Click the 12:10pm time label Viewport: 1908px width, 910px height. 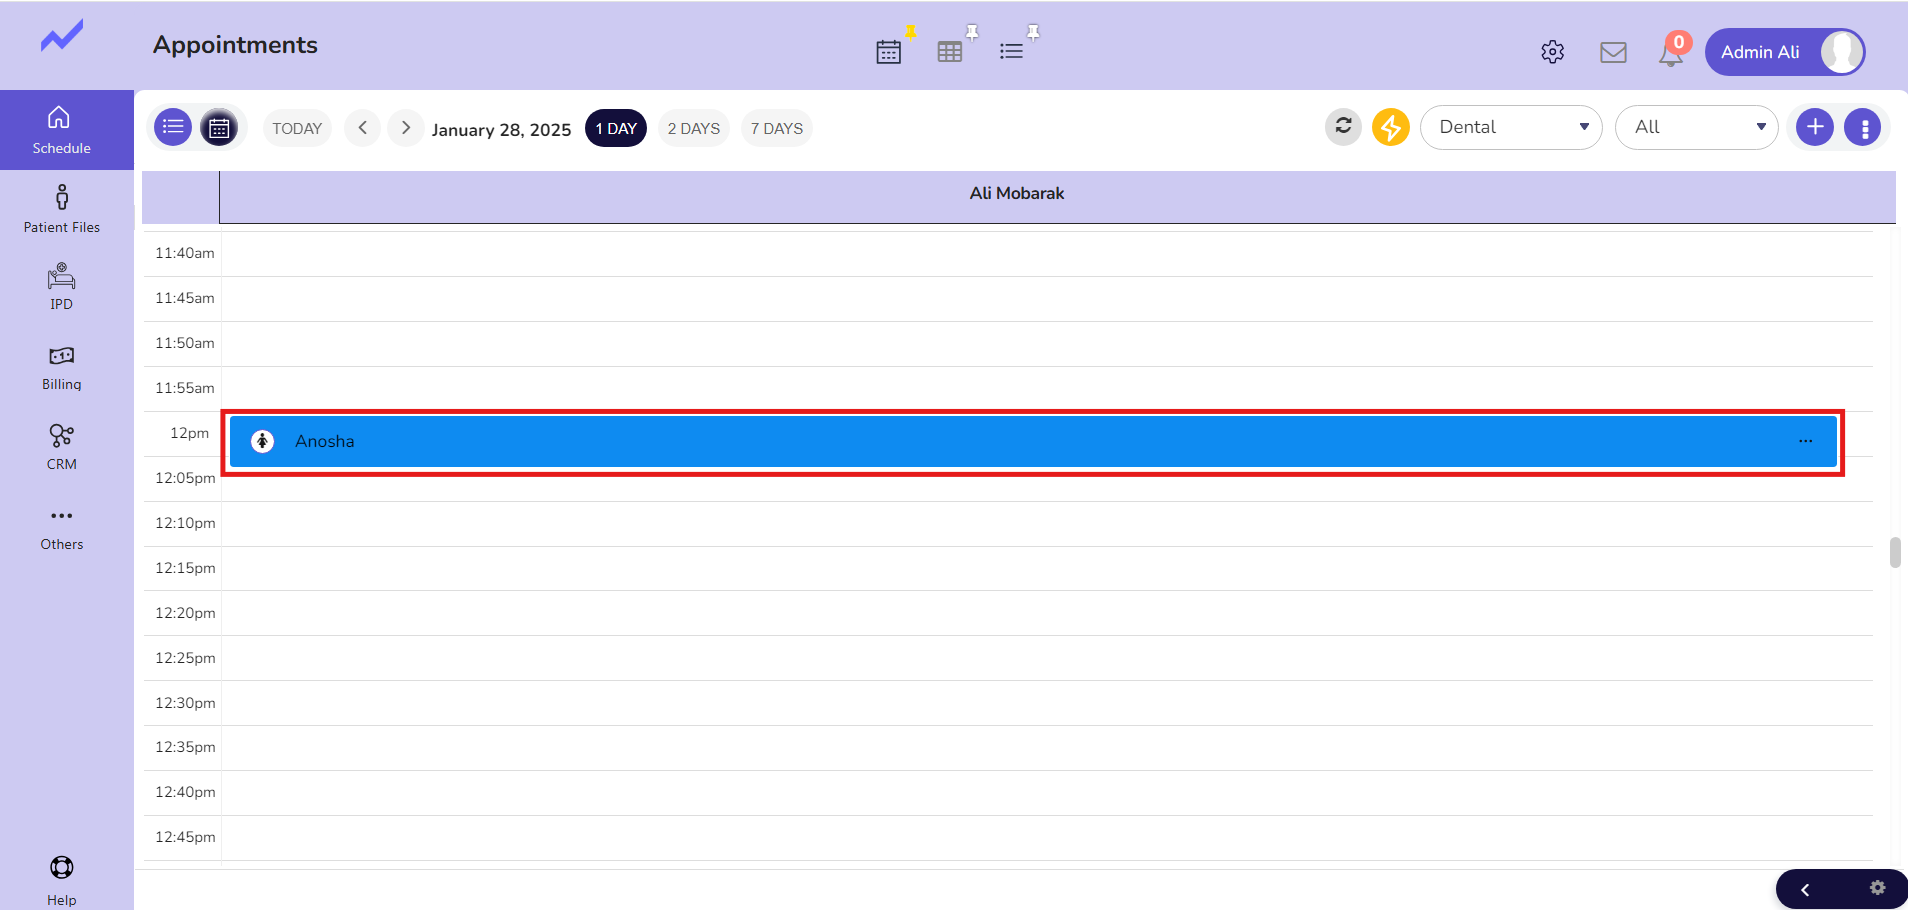pyautogui.click(x=185, y=523)
